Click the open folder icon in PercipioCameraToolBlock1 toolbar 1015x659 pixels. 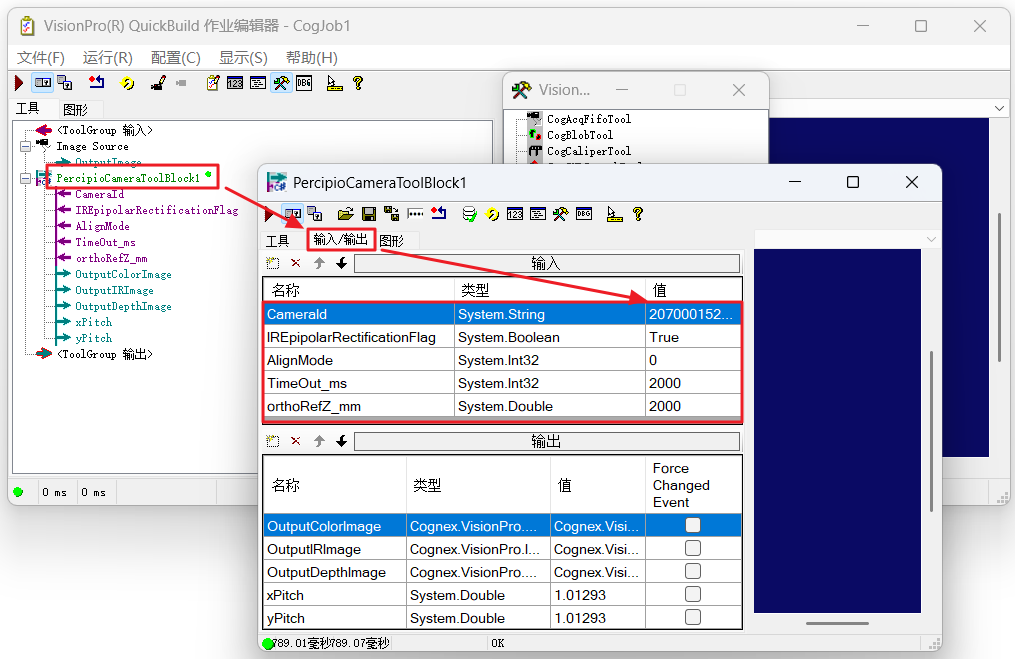pos(346,214)
